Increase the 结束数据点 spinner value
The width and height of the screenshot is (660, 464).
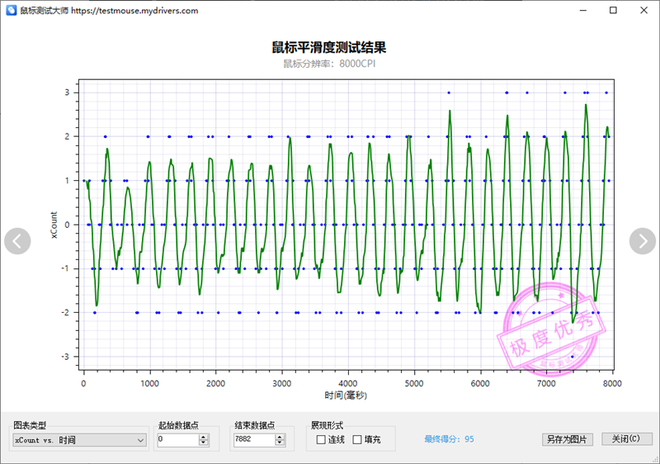[x=281, y=435]
